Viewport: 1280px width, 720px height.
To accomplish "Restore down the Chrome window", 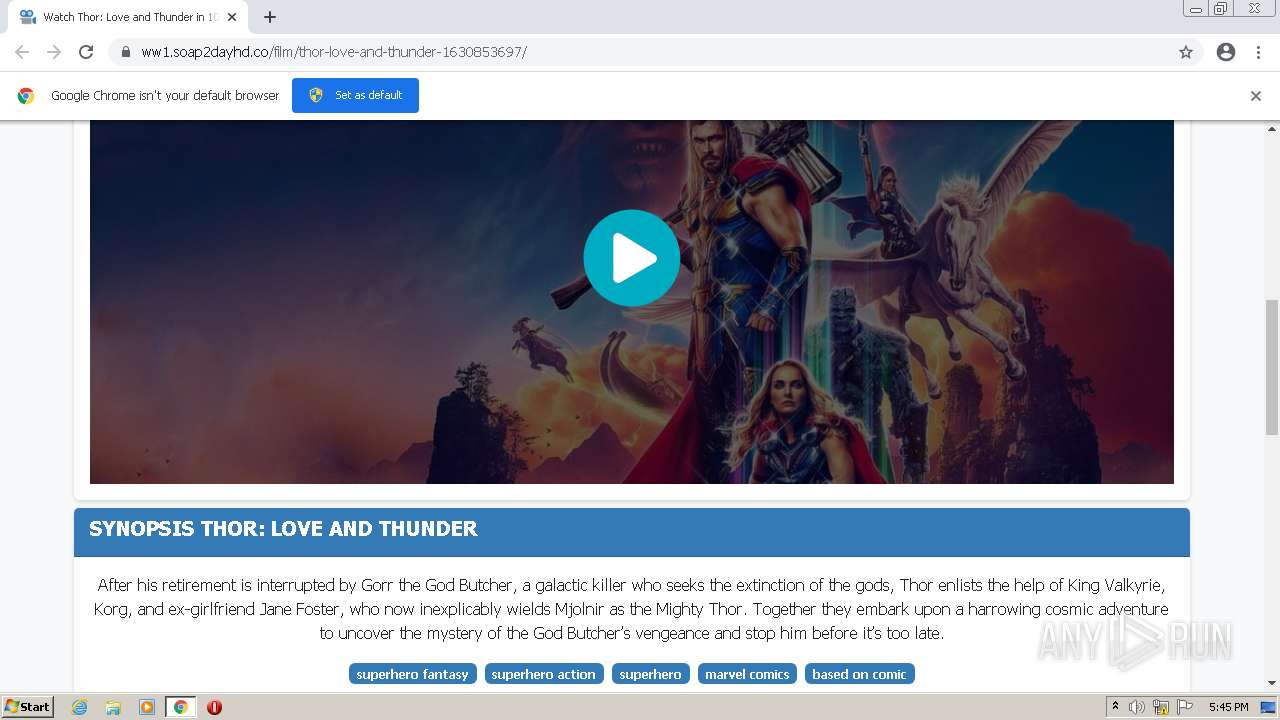I will pyautogui.click(x=1221, y=9).
